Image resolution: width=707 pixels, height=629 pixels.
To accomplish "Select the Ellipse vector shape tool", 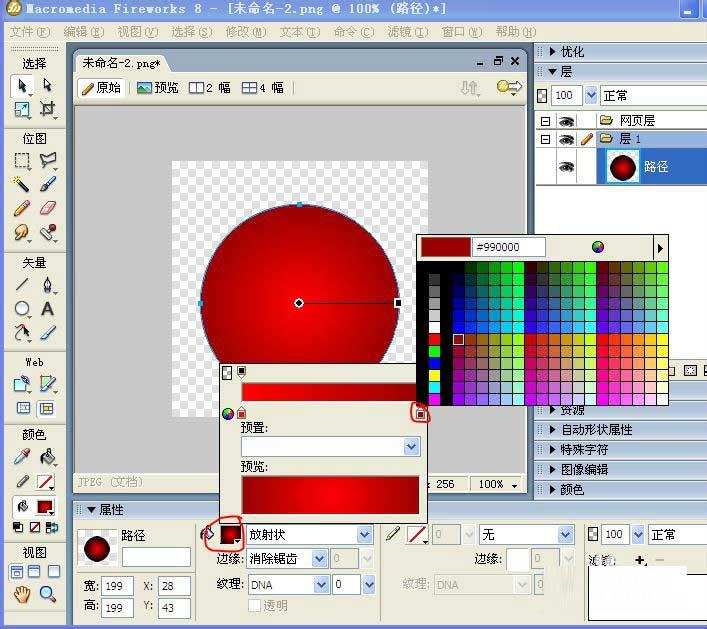I will [x=21, y=309].
